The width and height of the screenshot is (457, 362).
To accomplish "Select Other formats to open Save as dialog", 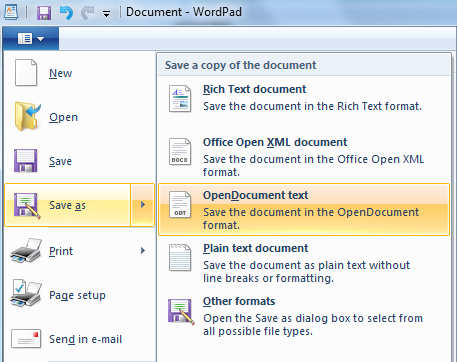I will coord(304,315).
